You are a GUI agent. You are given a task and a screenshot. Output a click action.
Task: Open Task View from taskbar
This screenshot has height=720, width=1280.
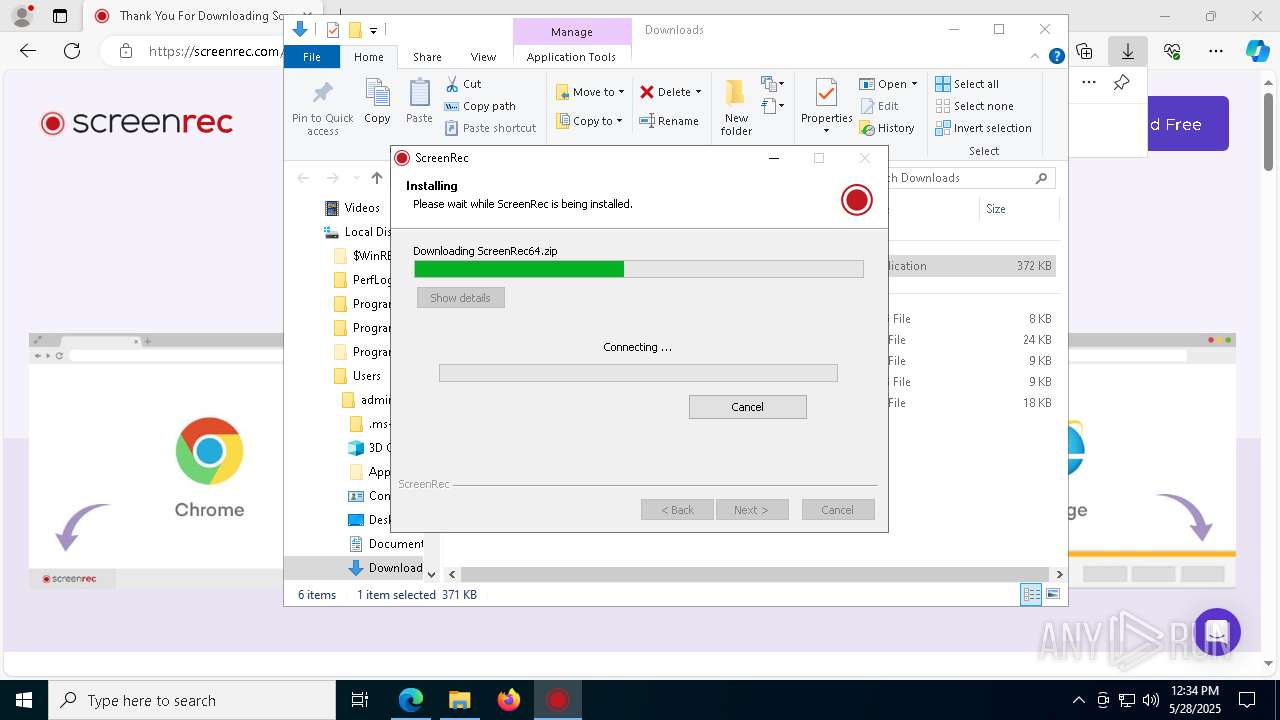tap(360, 700)
